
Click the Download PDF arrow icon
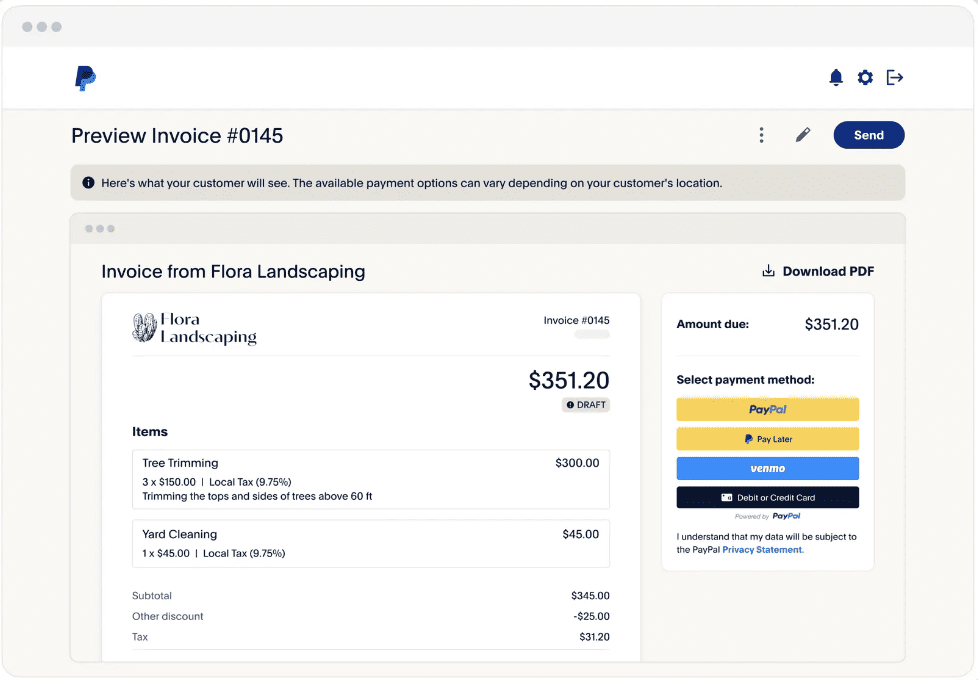pyautogui.click(x=768, y=271)
